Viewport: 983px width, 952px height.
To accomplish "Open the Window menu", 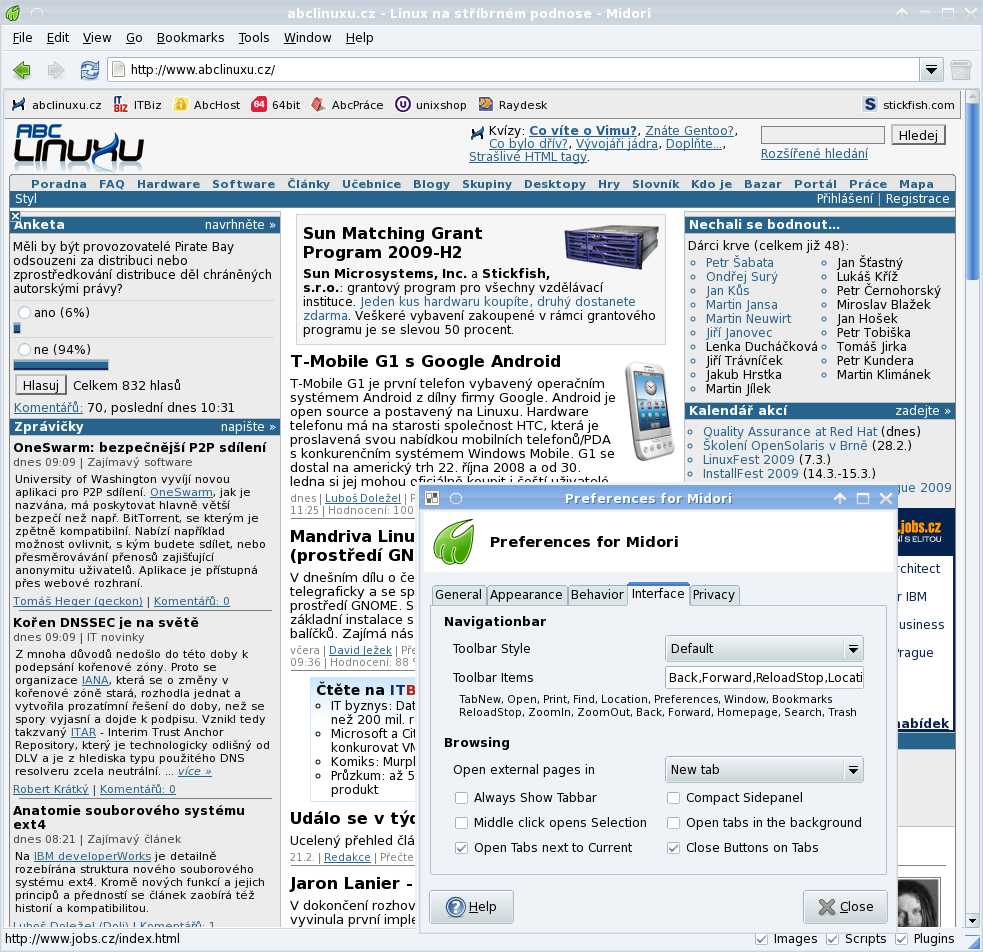I will tap(308, 38).
